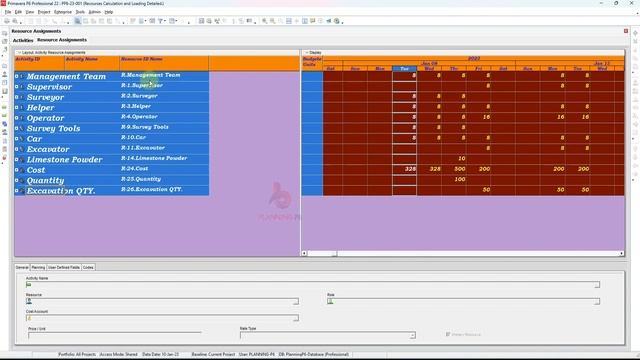Click browse button of Activity Name field
The image size is (640, 360).
coord(597,285)
